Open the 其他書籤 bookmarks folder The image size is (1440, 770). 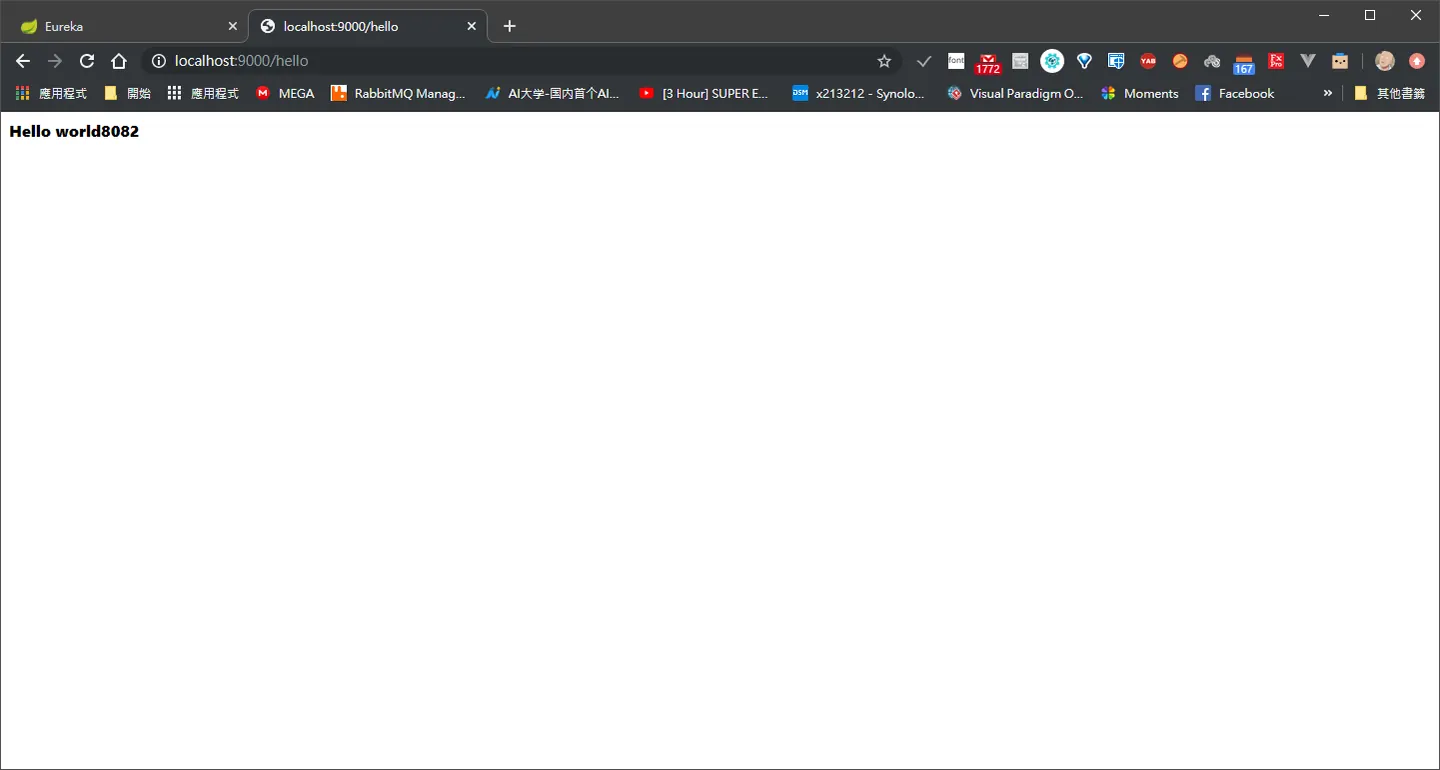[1389, 93]
